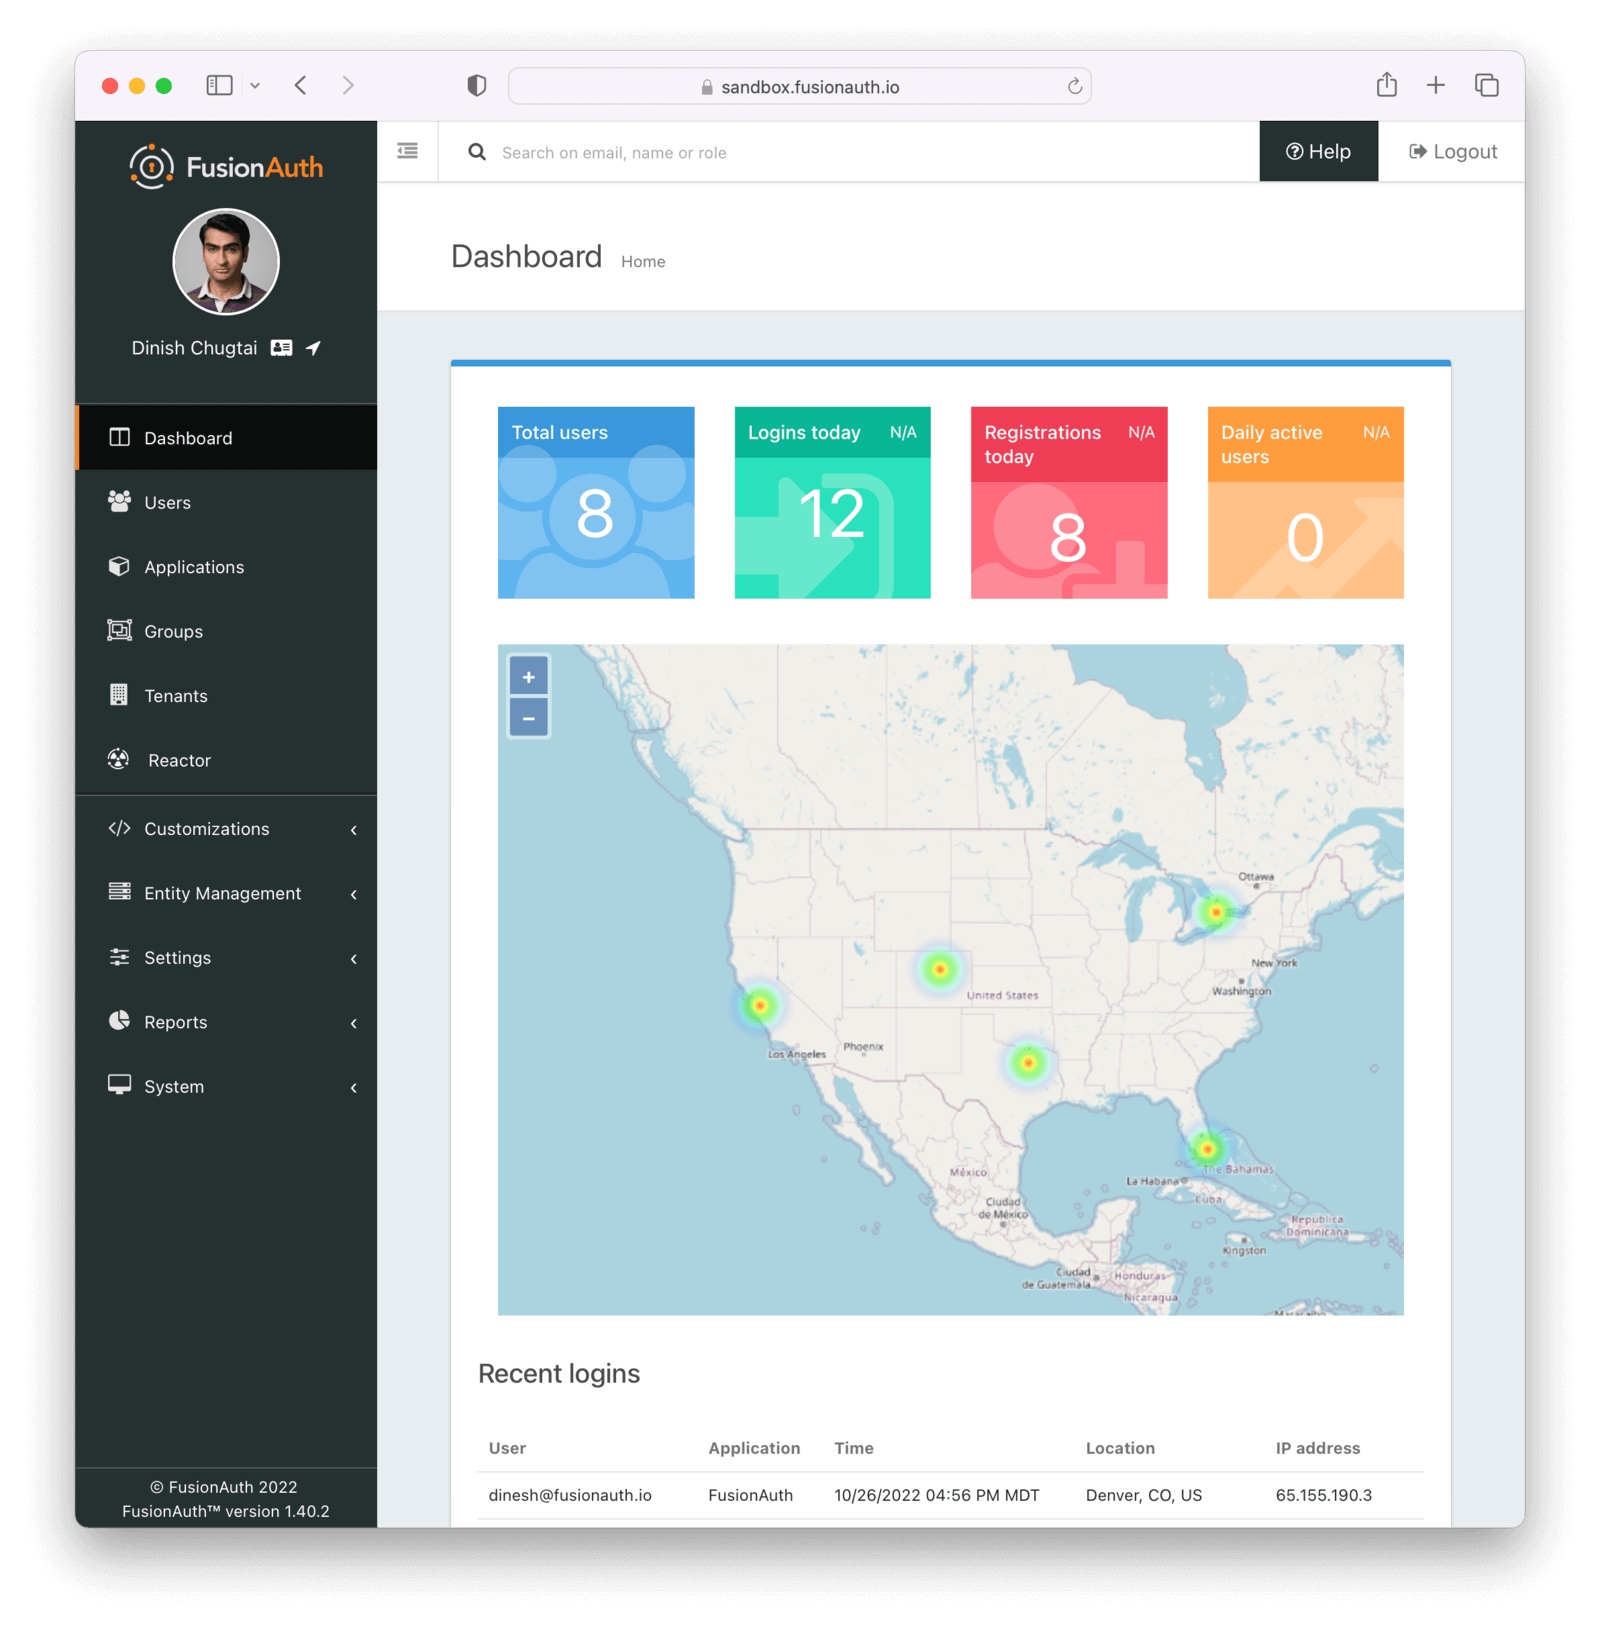
Task: Click the Time column header
Action: (854, 1448)
